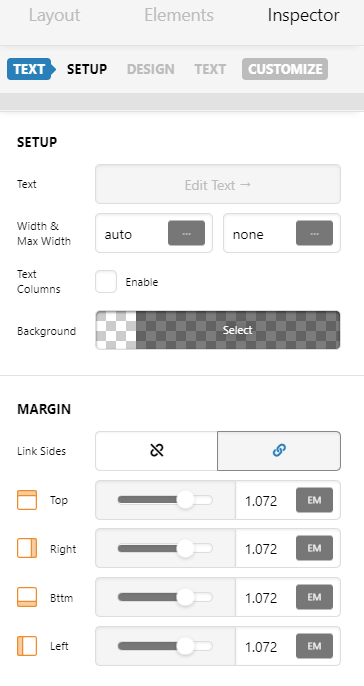Image resolution: width=364 pixels, height=686 pixels.
Task: Select the Background color swatch
Action: [218, 330]
